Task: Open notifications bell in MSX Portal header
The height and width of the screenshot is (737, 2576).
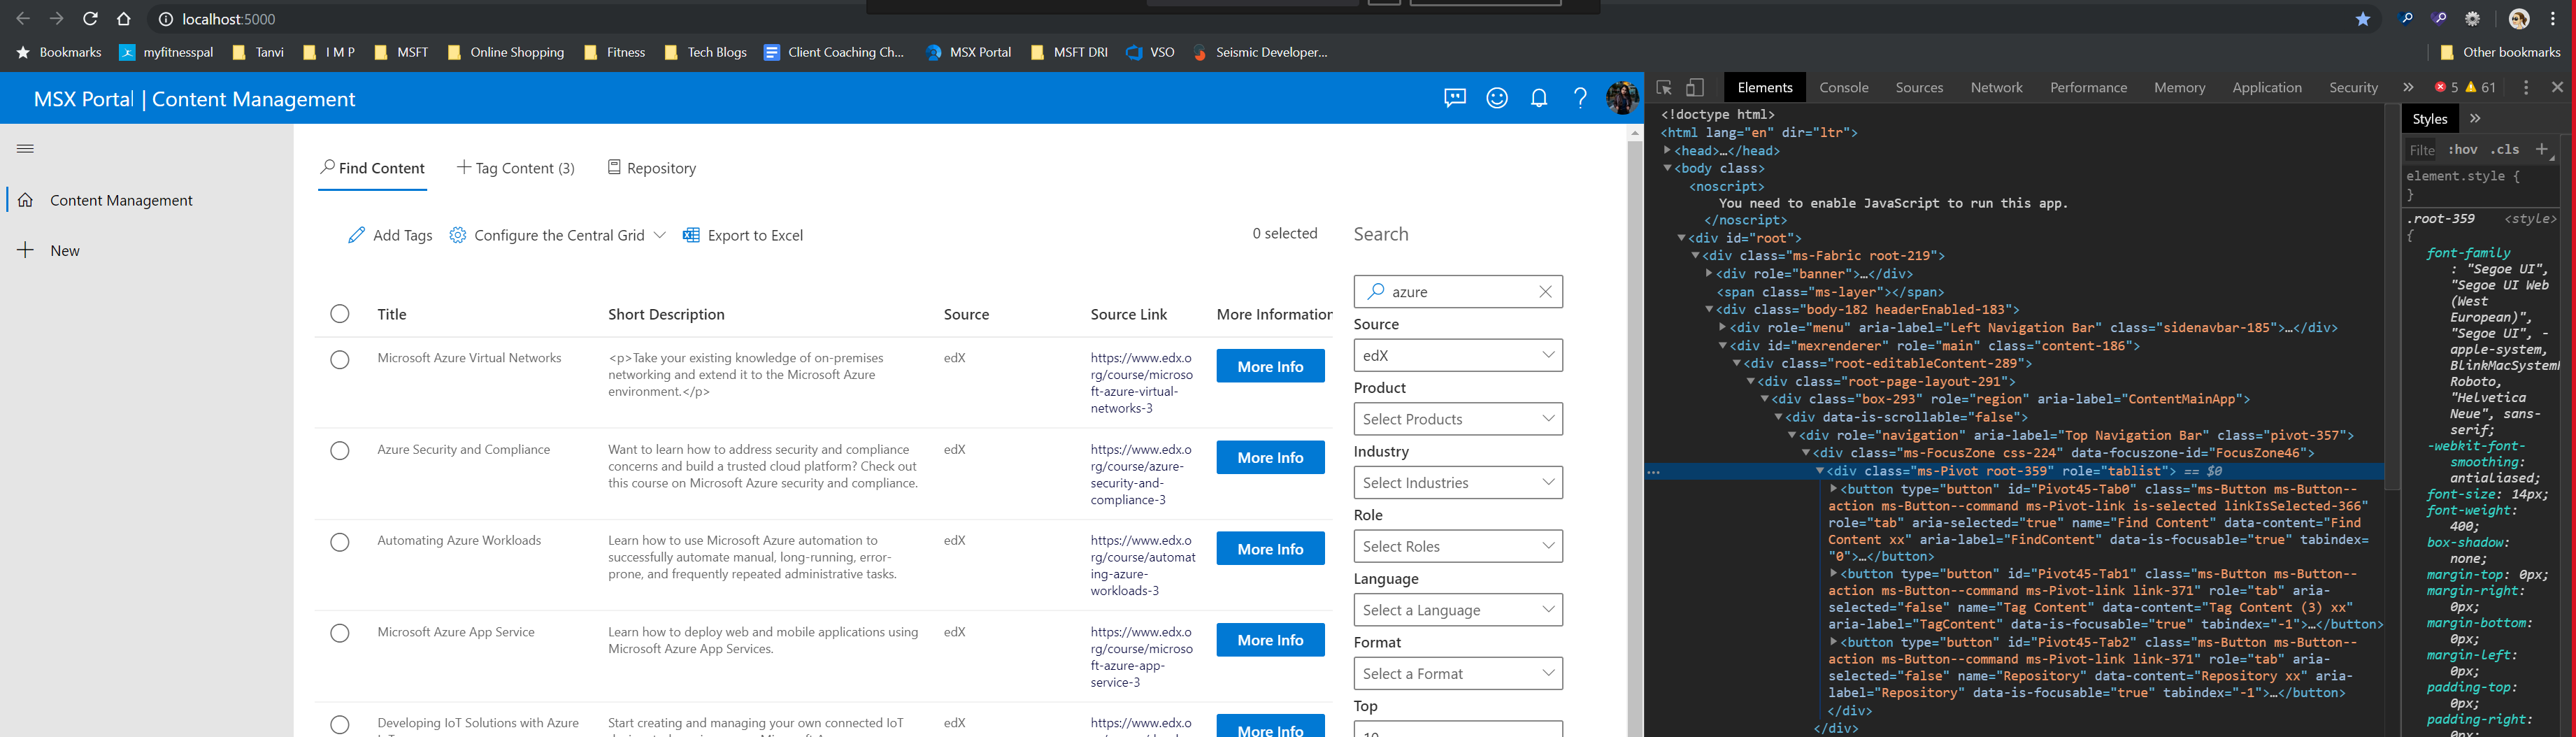Action: coord(1539,98)
